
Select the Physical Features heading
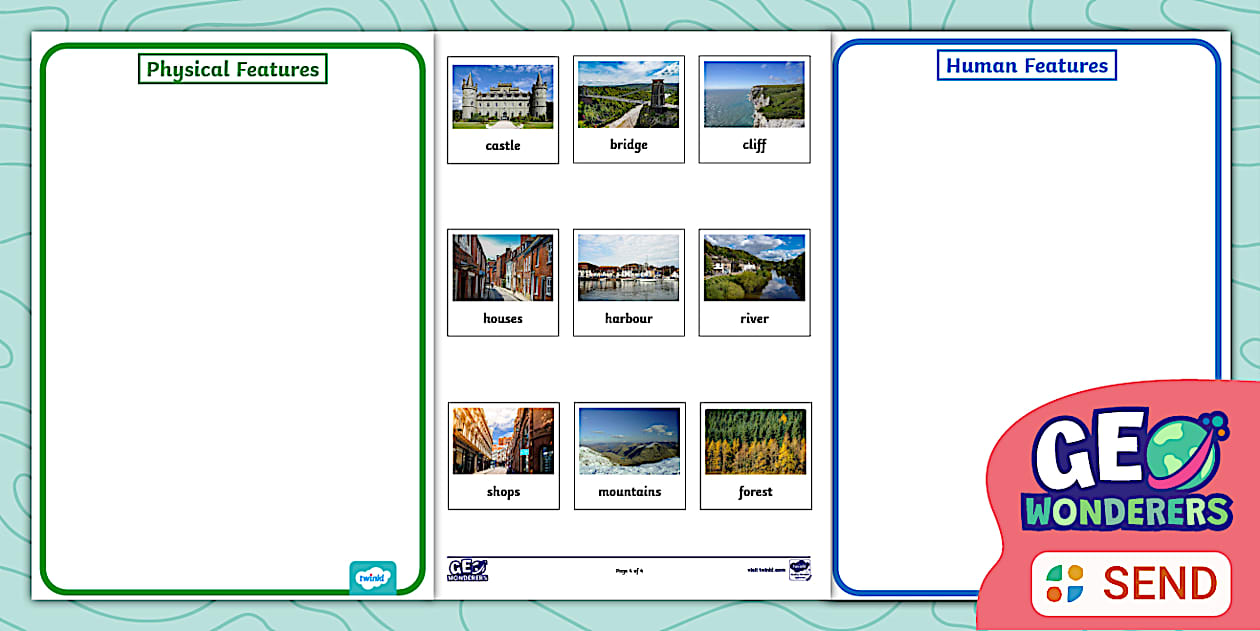click(232, 69)
